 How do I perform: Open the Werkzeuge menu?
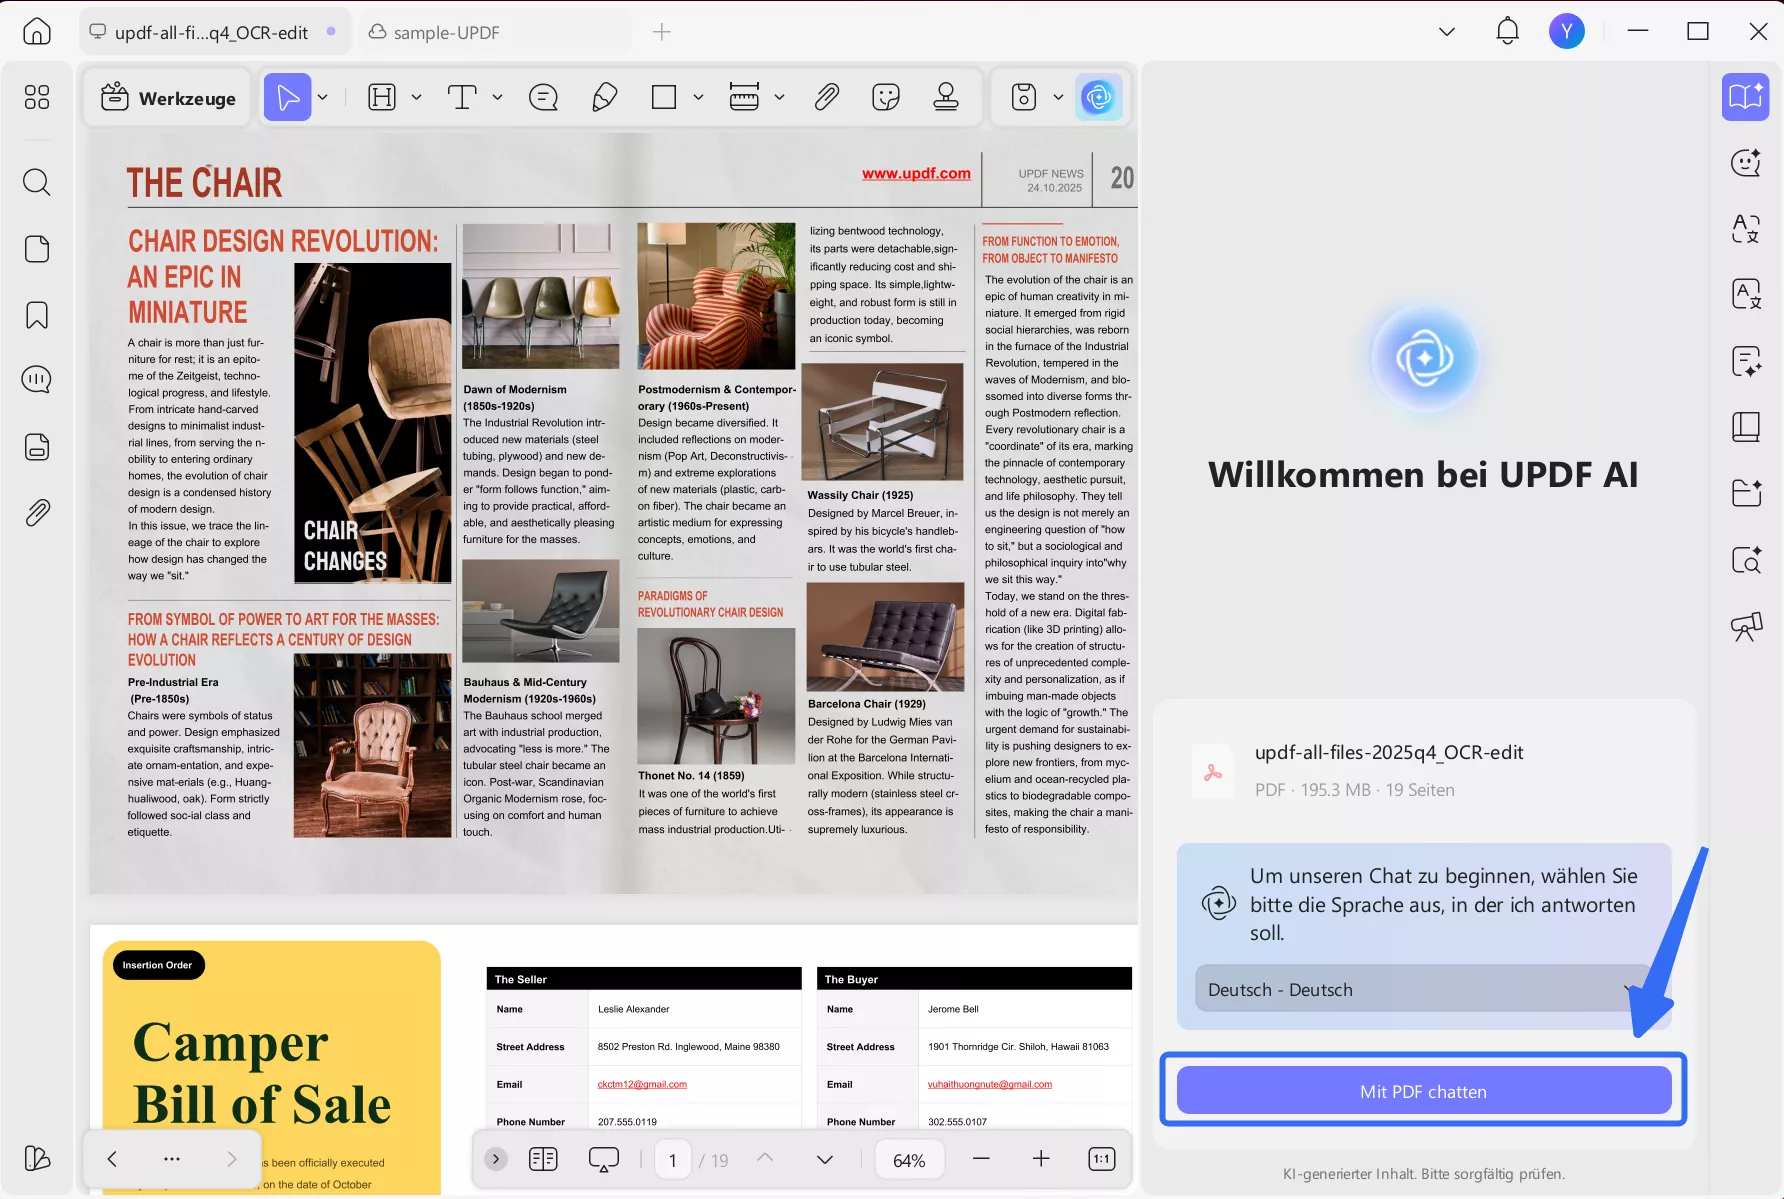click(166, 96)
